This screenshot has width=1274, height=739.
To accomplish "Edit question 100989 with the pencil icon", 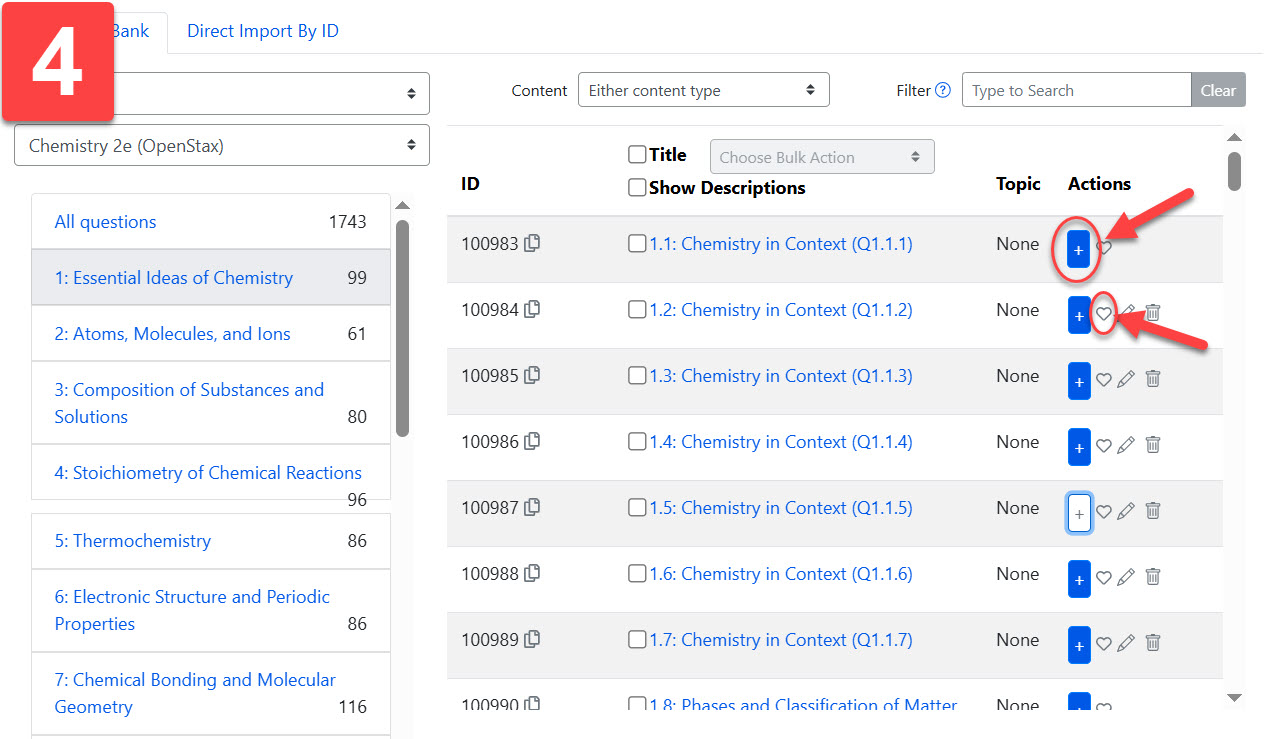I will [1126, 643].
